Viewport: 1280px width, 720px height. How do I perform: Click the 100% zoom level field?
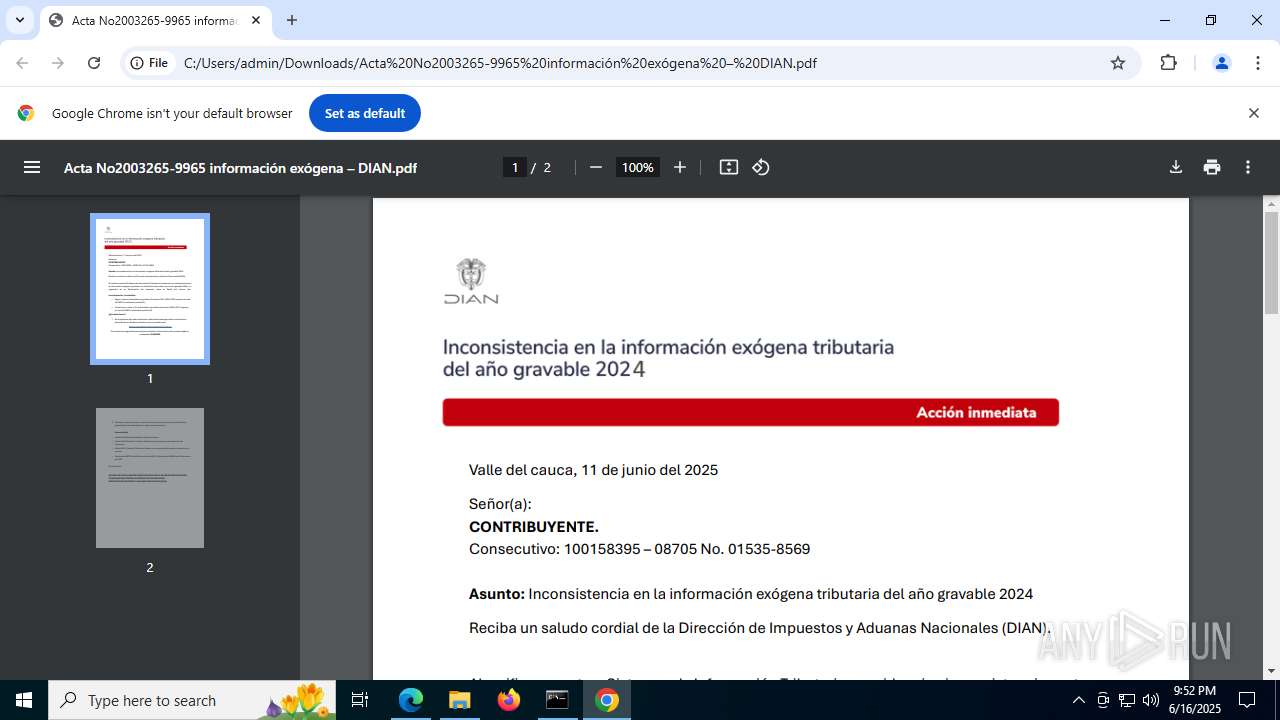coord(638,167)
